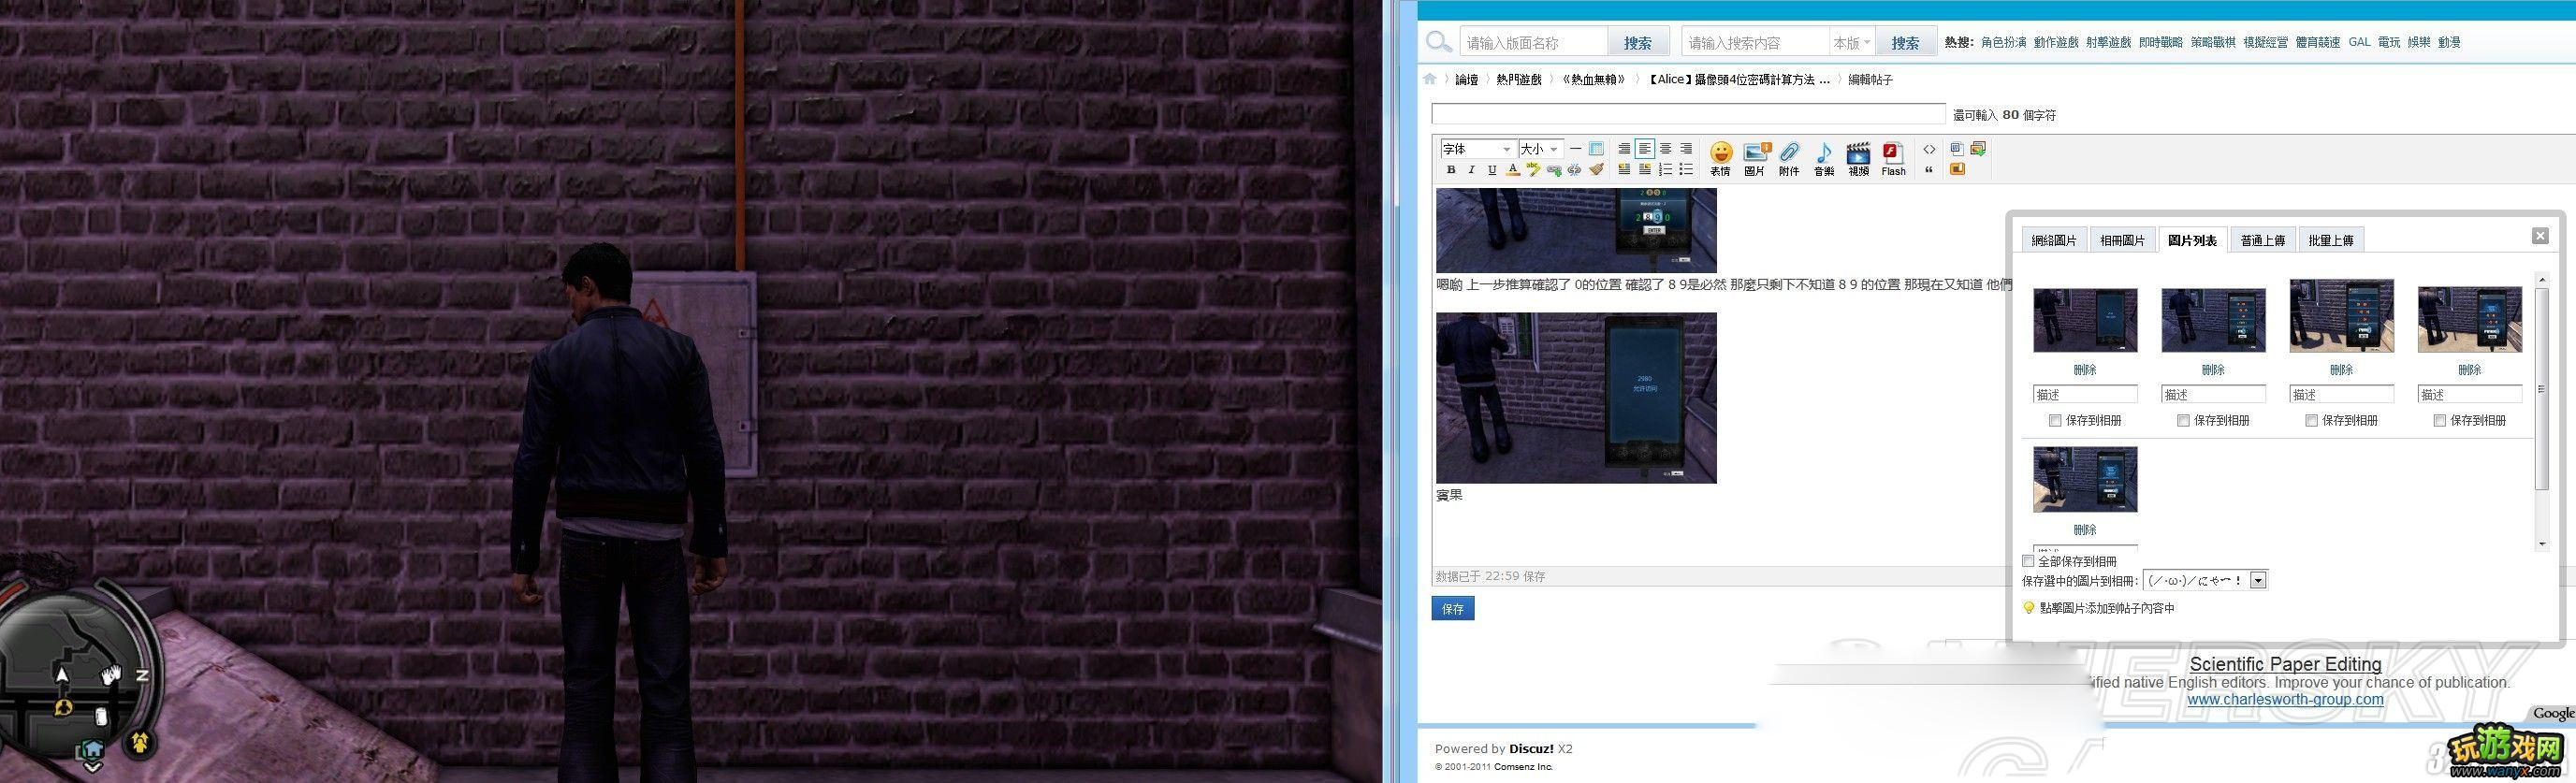The height and width of the screenshot is (783, 2576).
Task: Switch to the 相冊圖片 tab
Action: point(2123,240)
